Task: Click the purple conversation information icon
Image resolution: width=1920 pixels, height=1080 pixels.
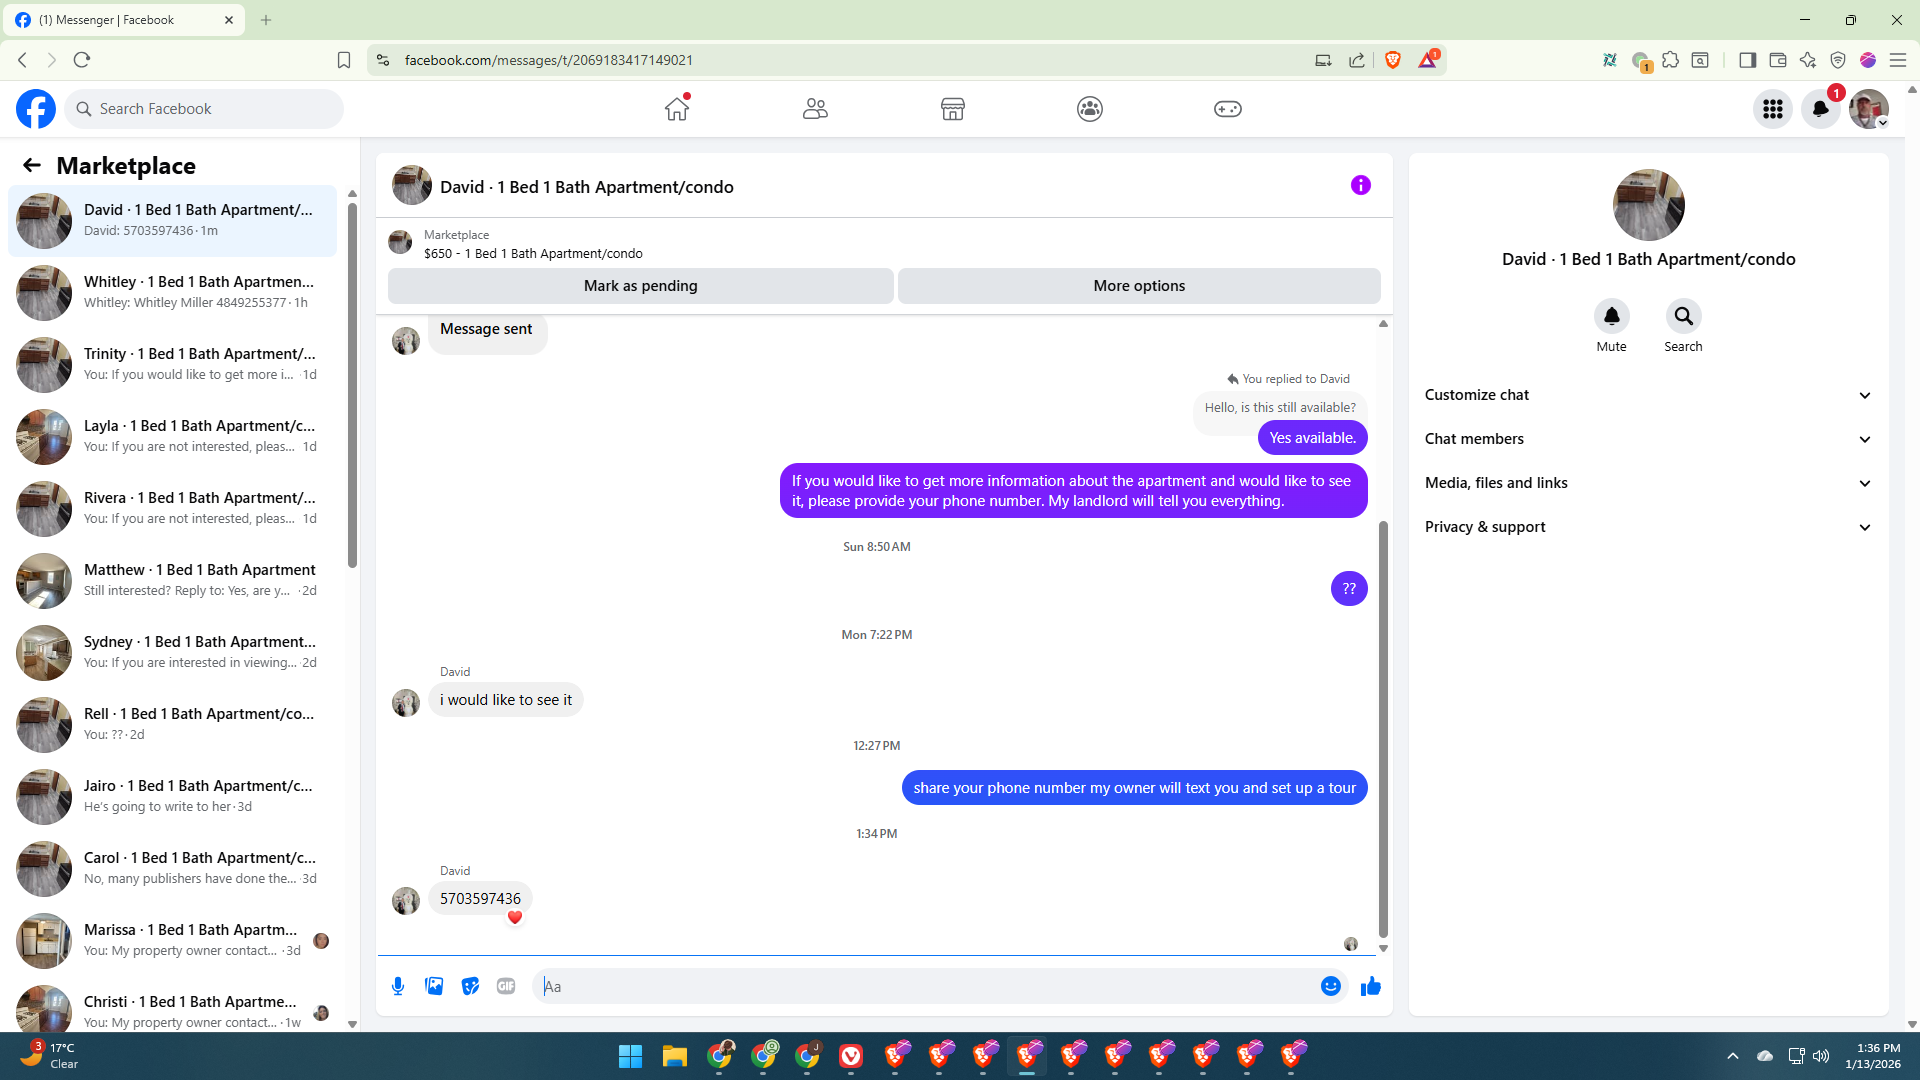Action: pos(1360,185)
